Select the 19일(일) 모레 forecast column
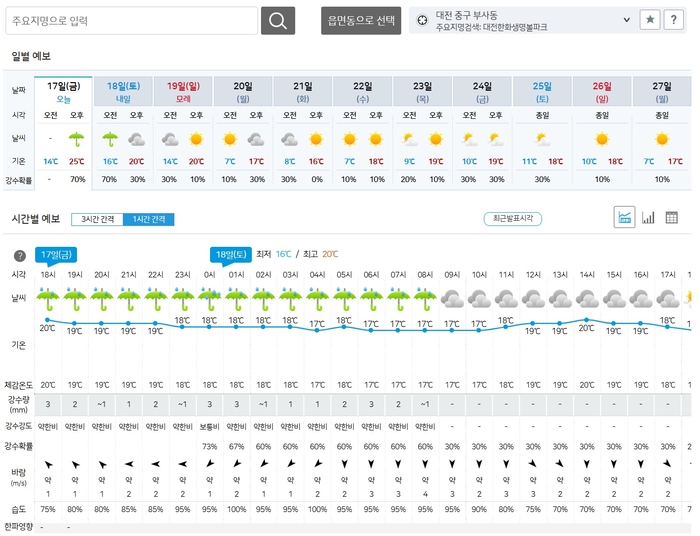 pos(183,92)
